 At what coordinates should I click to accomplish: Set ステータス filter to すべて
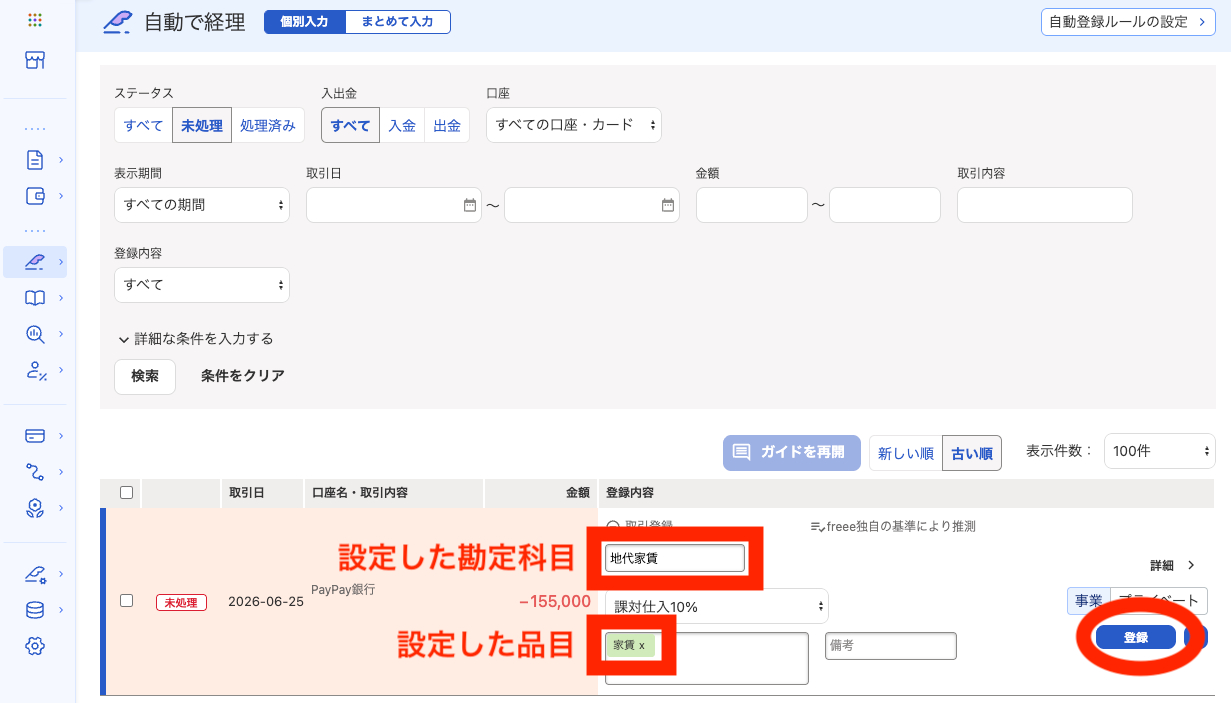(143, 126)
